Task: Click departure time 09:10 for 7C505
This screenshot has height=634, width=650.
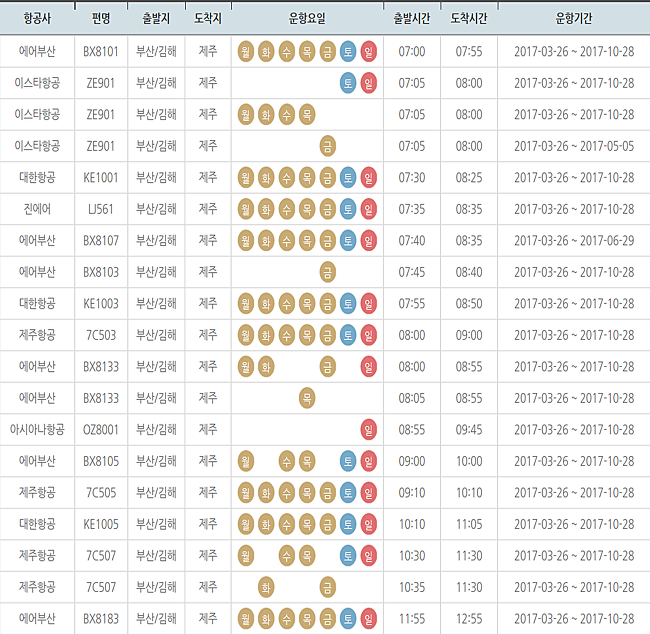Action: pos(412,493)
